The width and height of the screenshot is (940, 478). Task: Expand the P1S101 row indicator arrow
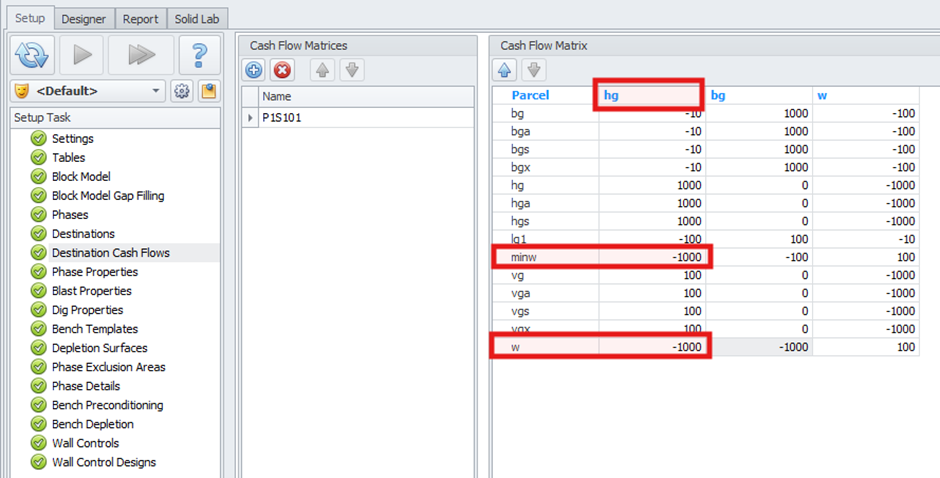tap(250, 118)
